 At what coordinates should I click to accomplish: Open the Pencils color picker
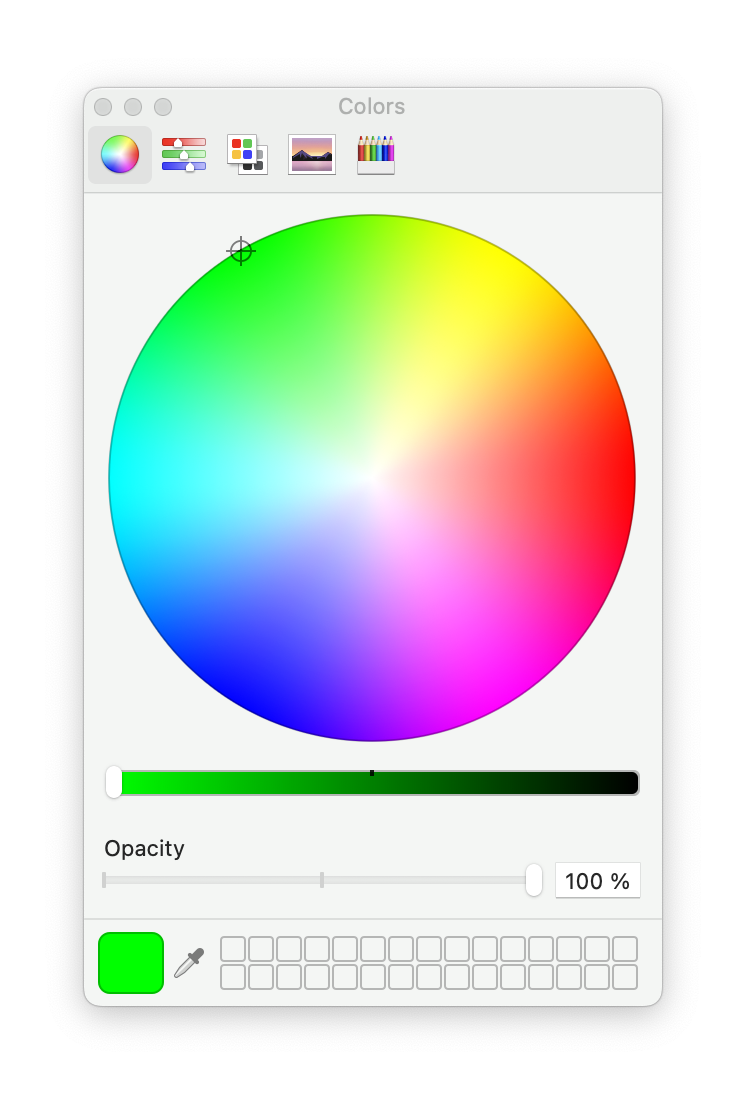(x=376, y=155)
